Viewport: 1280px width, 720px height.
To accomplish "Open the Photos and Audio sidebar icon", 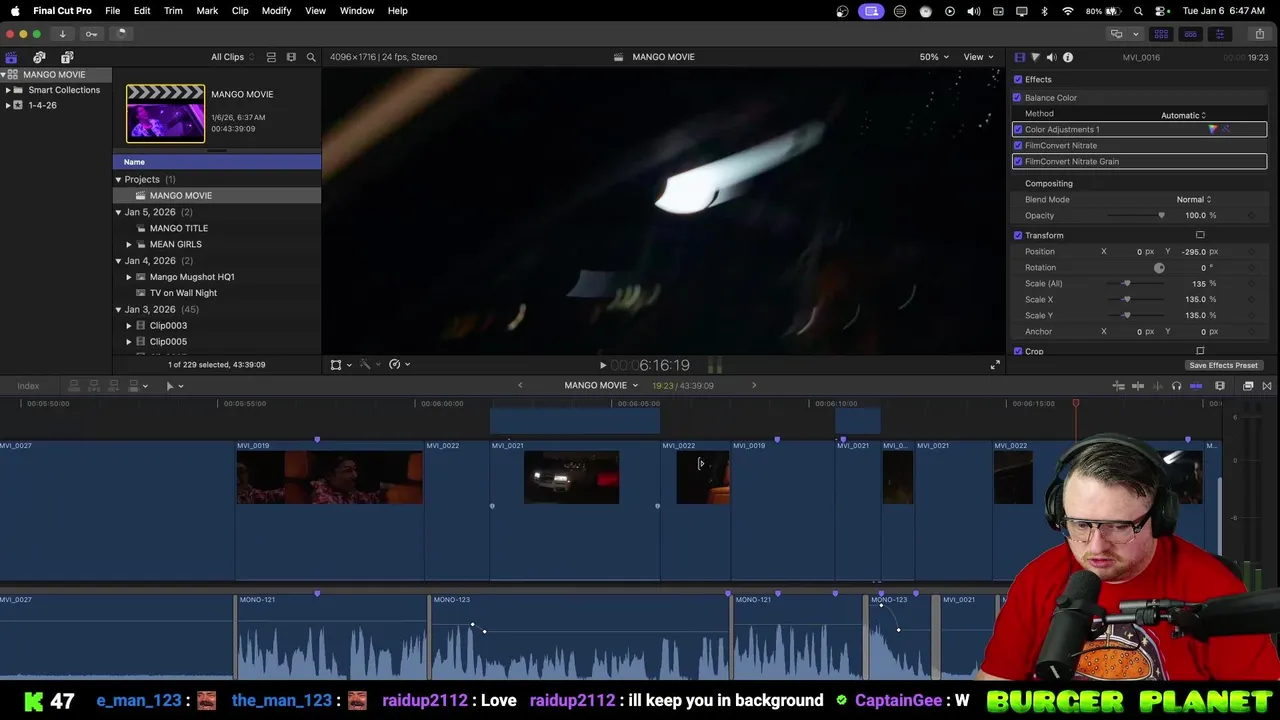I will [x=39, y=57].
